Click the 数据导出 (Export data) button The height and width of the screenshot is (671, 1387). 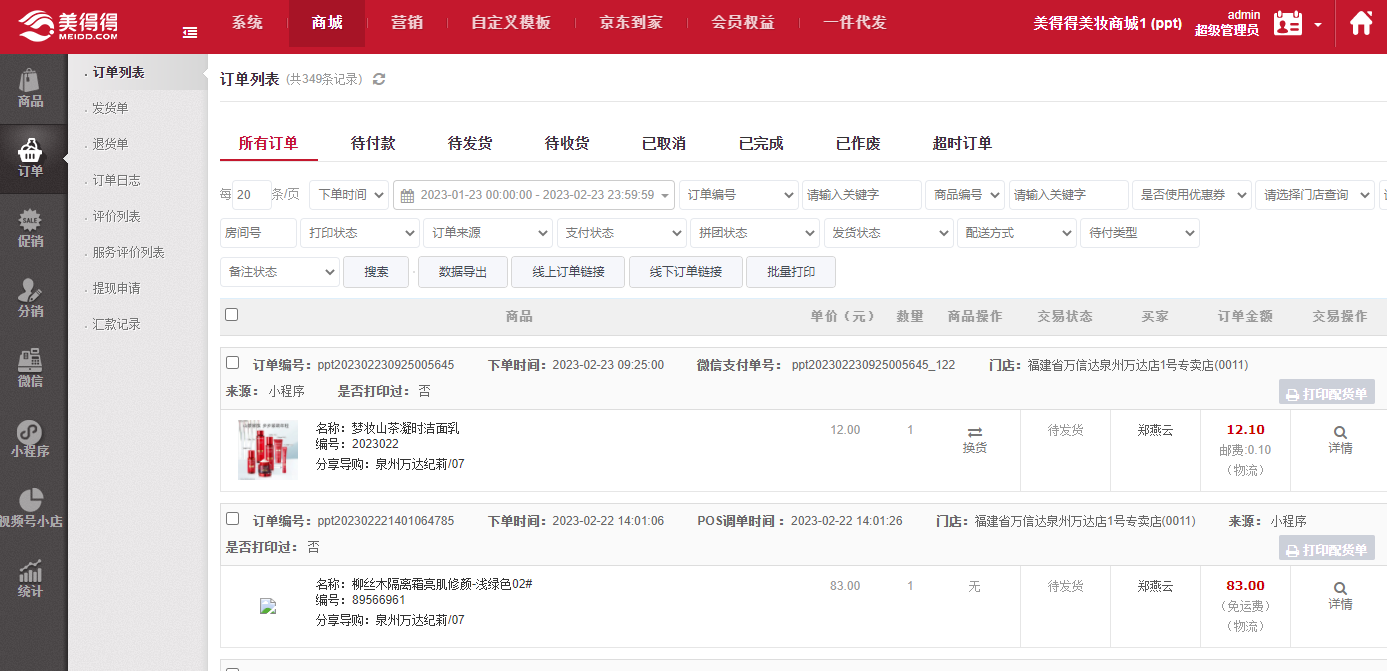coord(463,272)
